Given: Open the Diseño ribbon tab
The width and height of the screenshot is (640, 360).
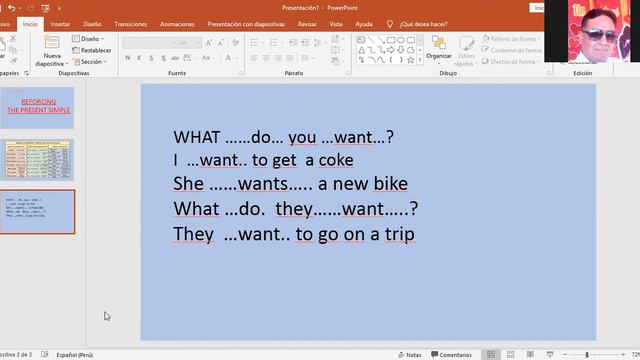Looking at the screenshot, I should 92,24.
